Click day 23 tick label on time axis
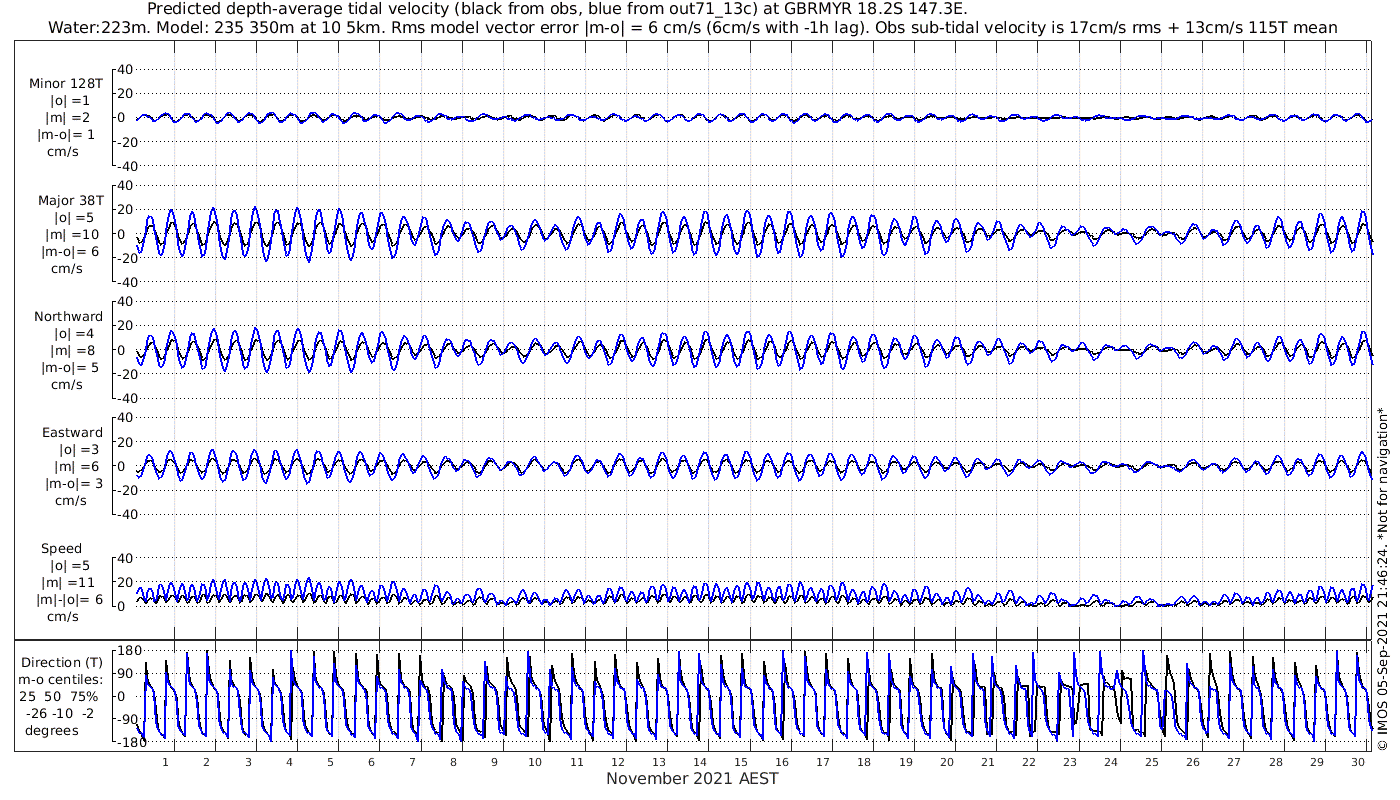This screenshot has height=800, width=1400. (x=1070, y=762)
